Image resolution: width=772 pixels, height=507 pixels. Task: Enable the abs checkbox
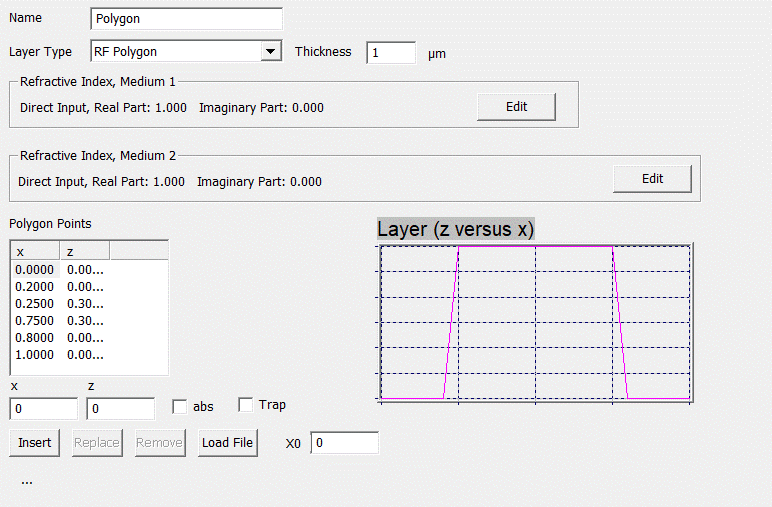[x=180, y=407]
